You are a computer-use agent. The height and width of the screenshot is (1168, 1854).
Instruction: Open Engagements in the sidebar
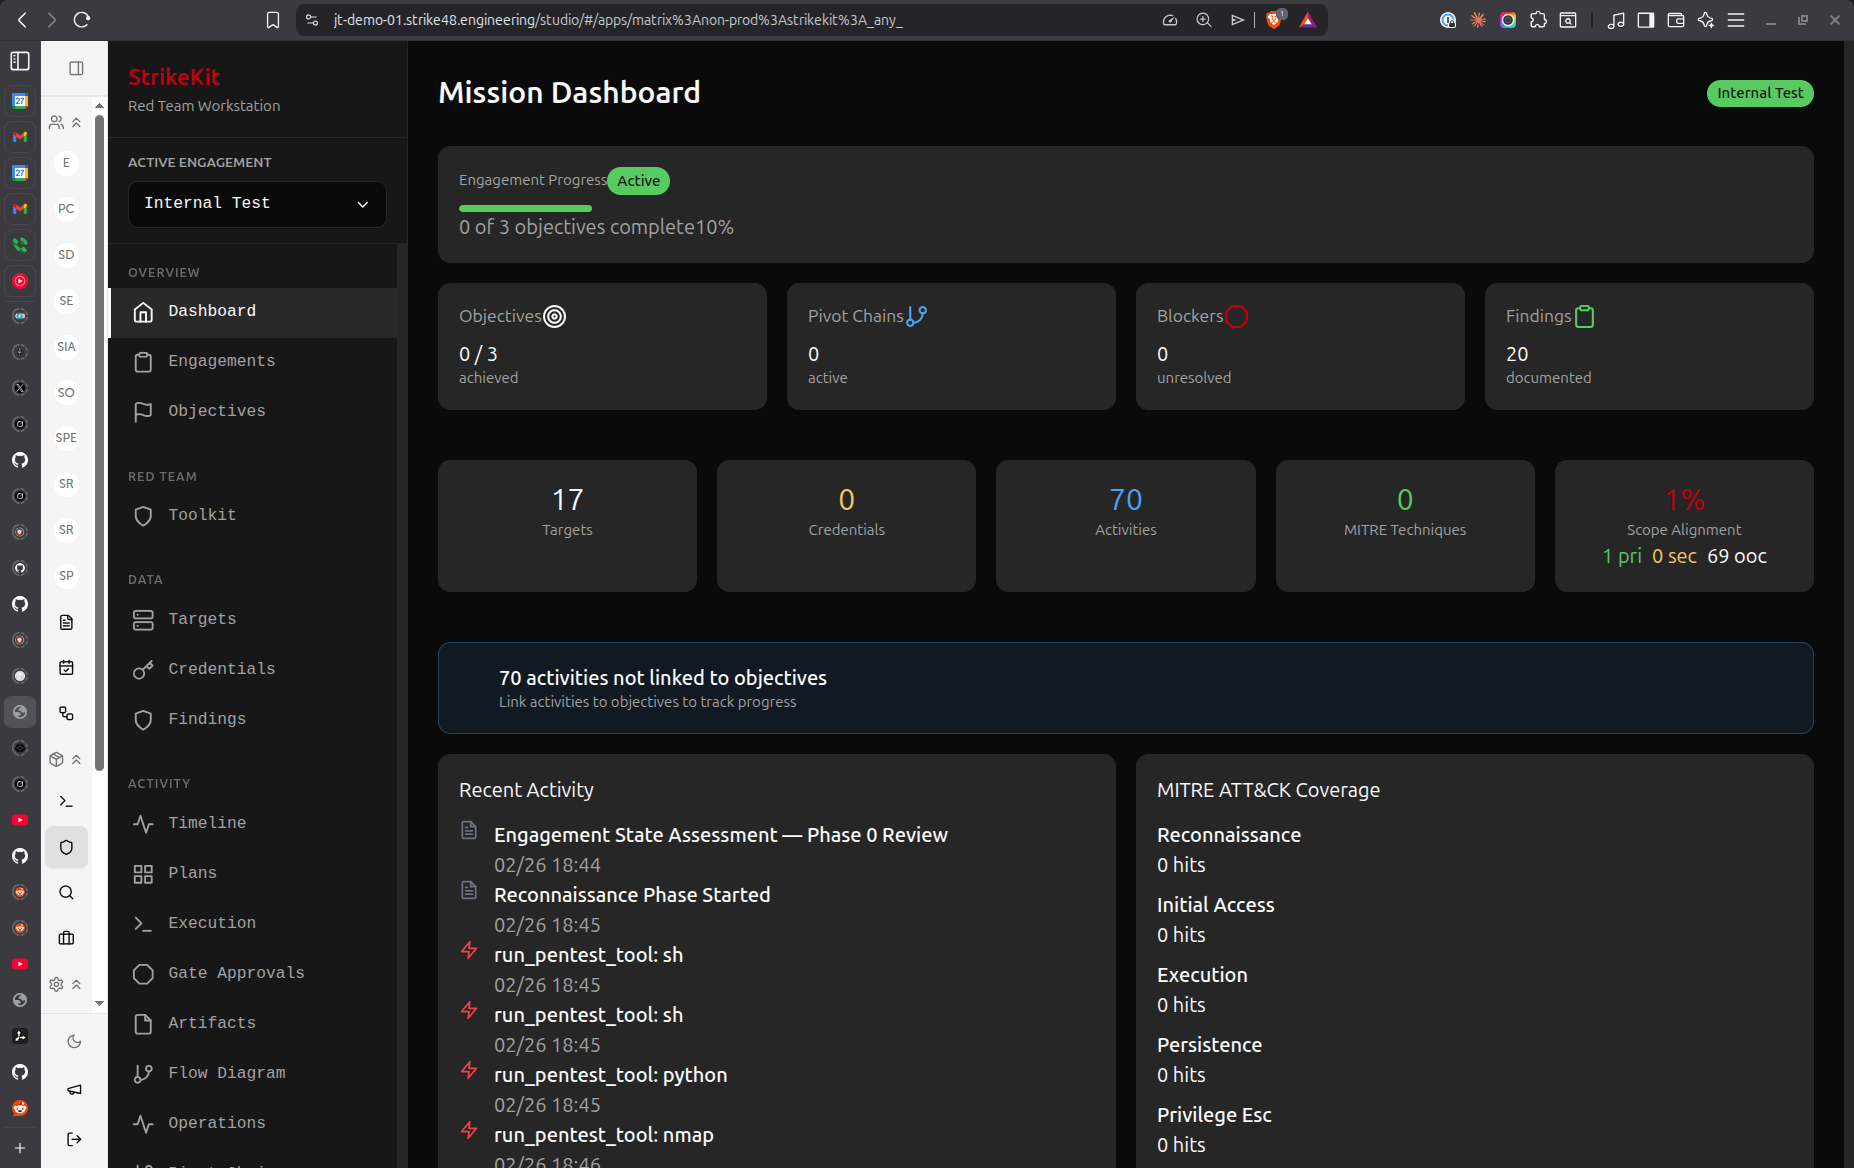252,362
